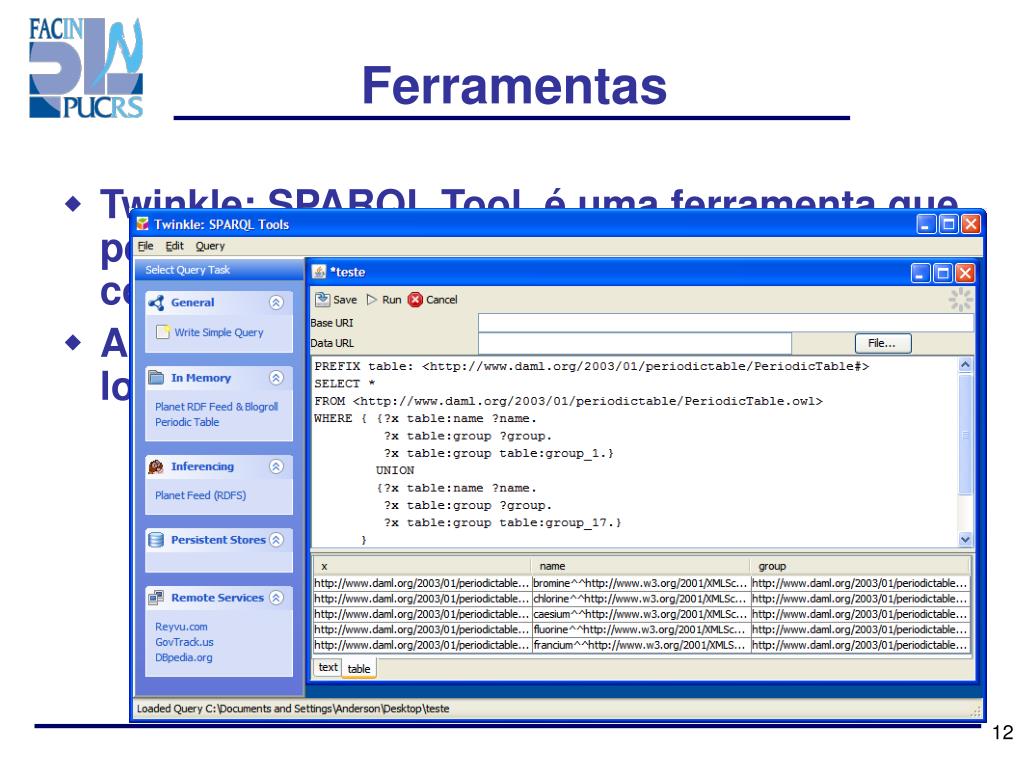This screenshot has width=1024, height=768.
Task: Switch to the text results tab
Action: (x=328, y=667)
